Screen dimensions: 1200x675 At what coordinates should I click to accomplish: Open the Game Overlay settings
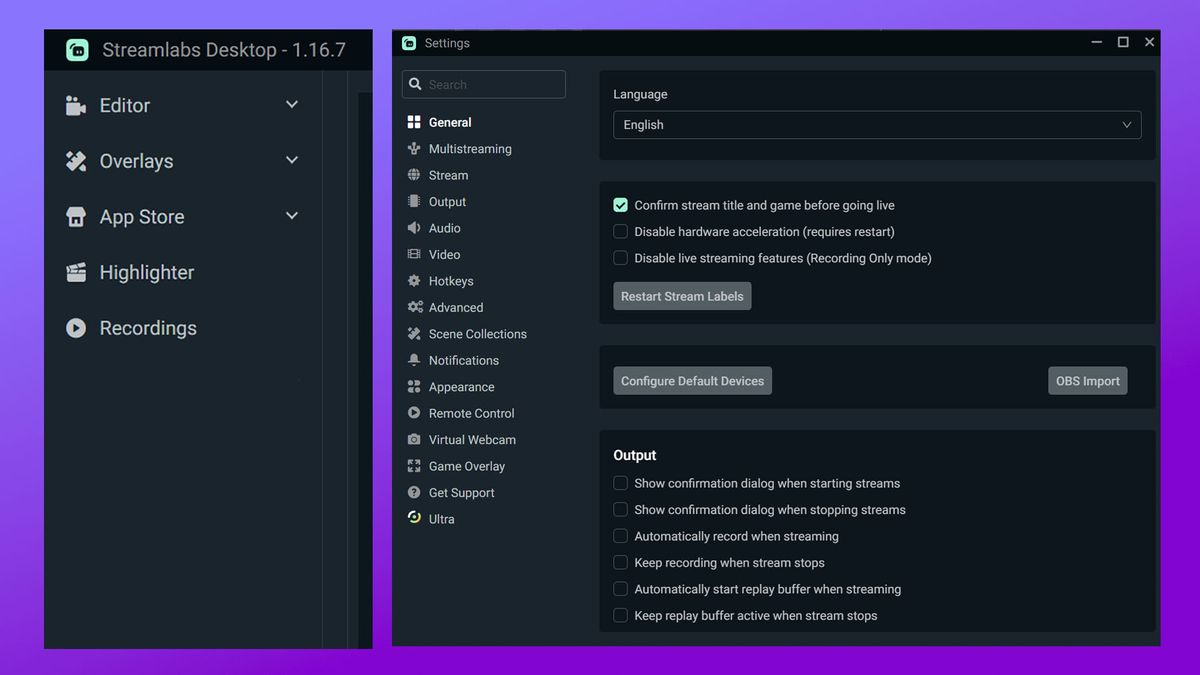(467, 466)
